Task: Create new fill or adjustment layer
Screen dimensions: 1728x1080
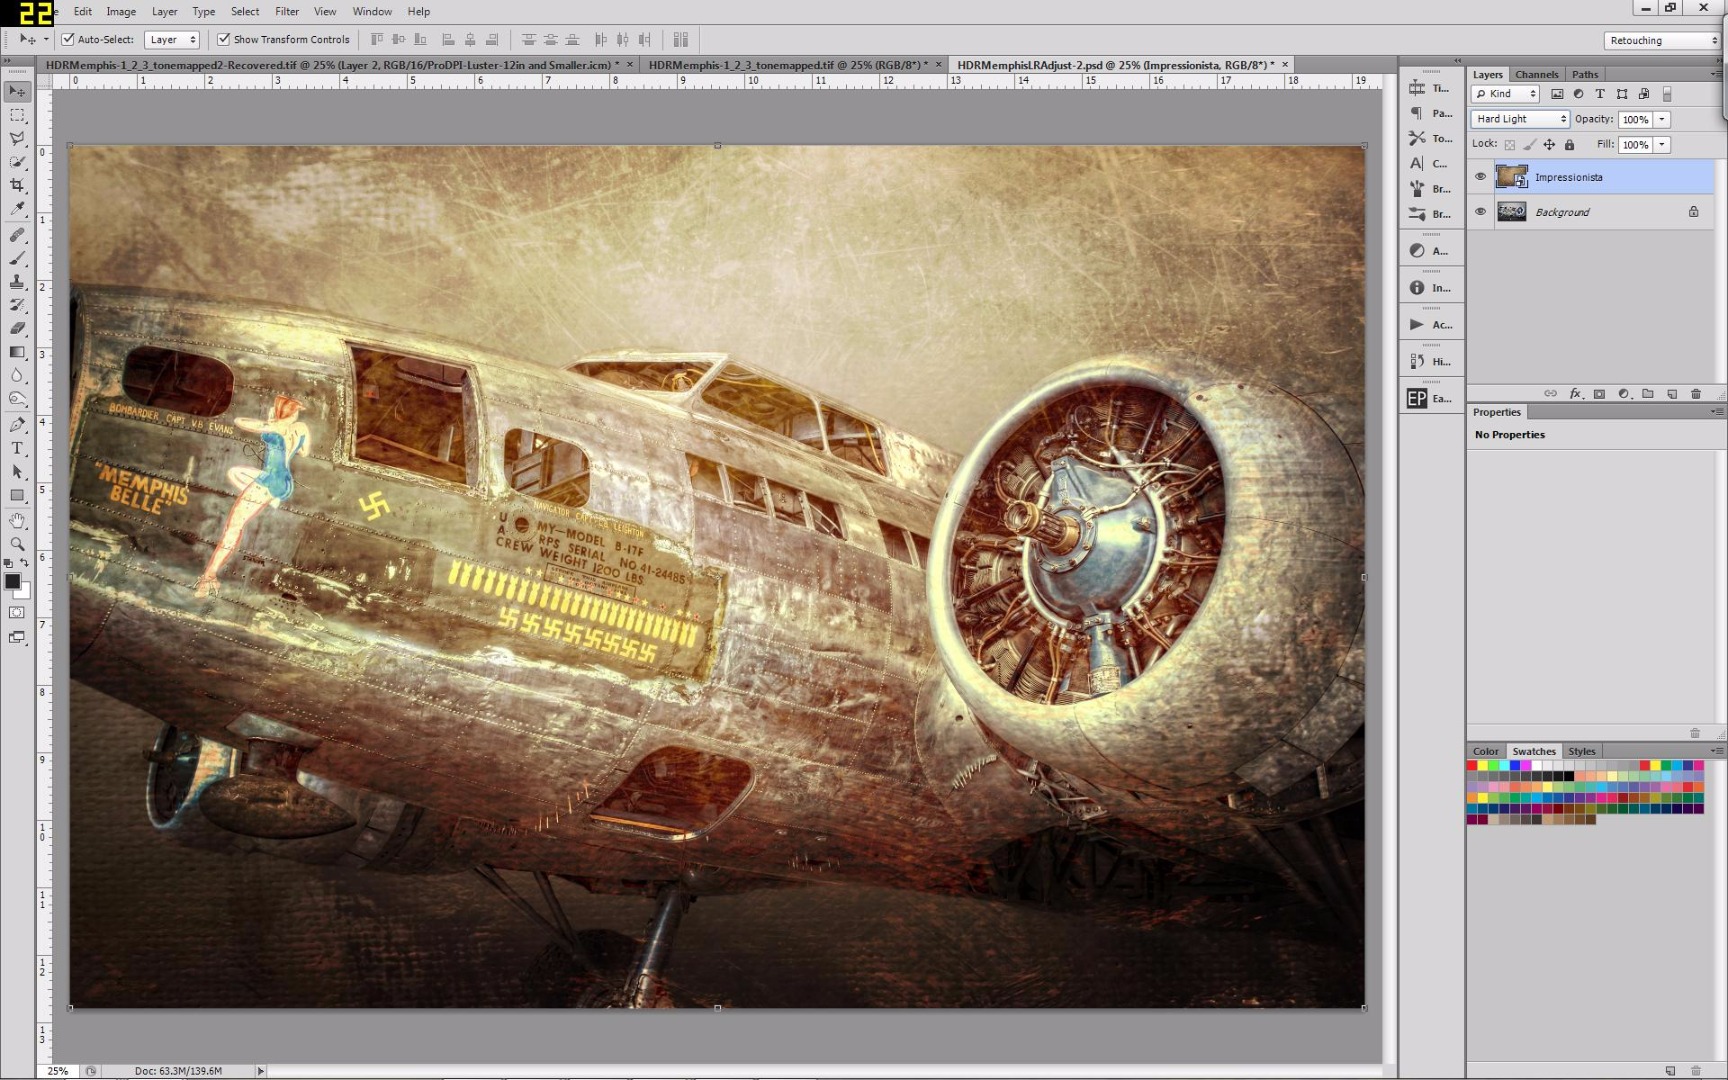Action: (x=1623, y=394)
